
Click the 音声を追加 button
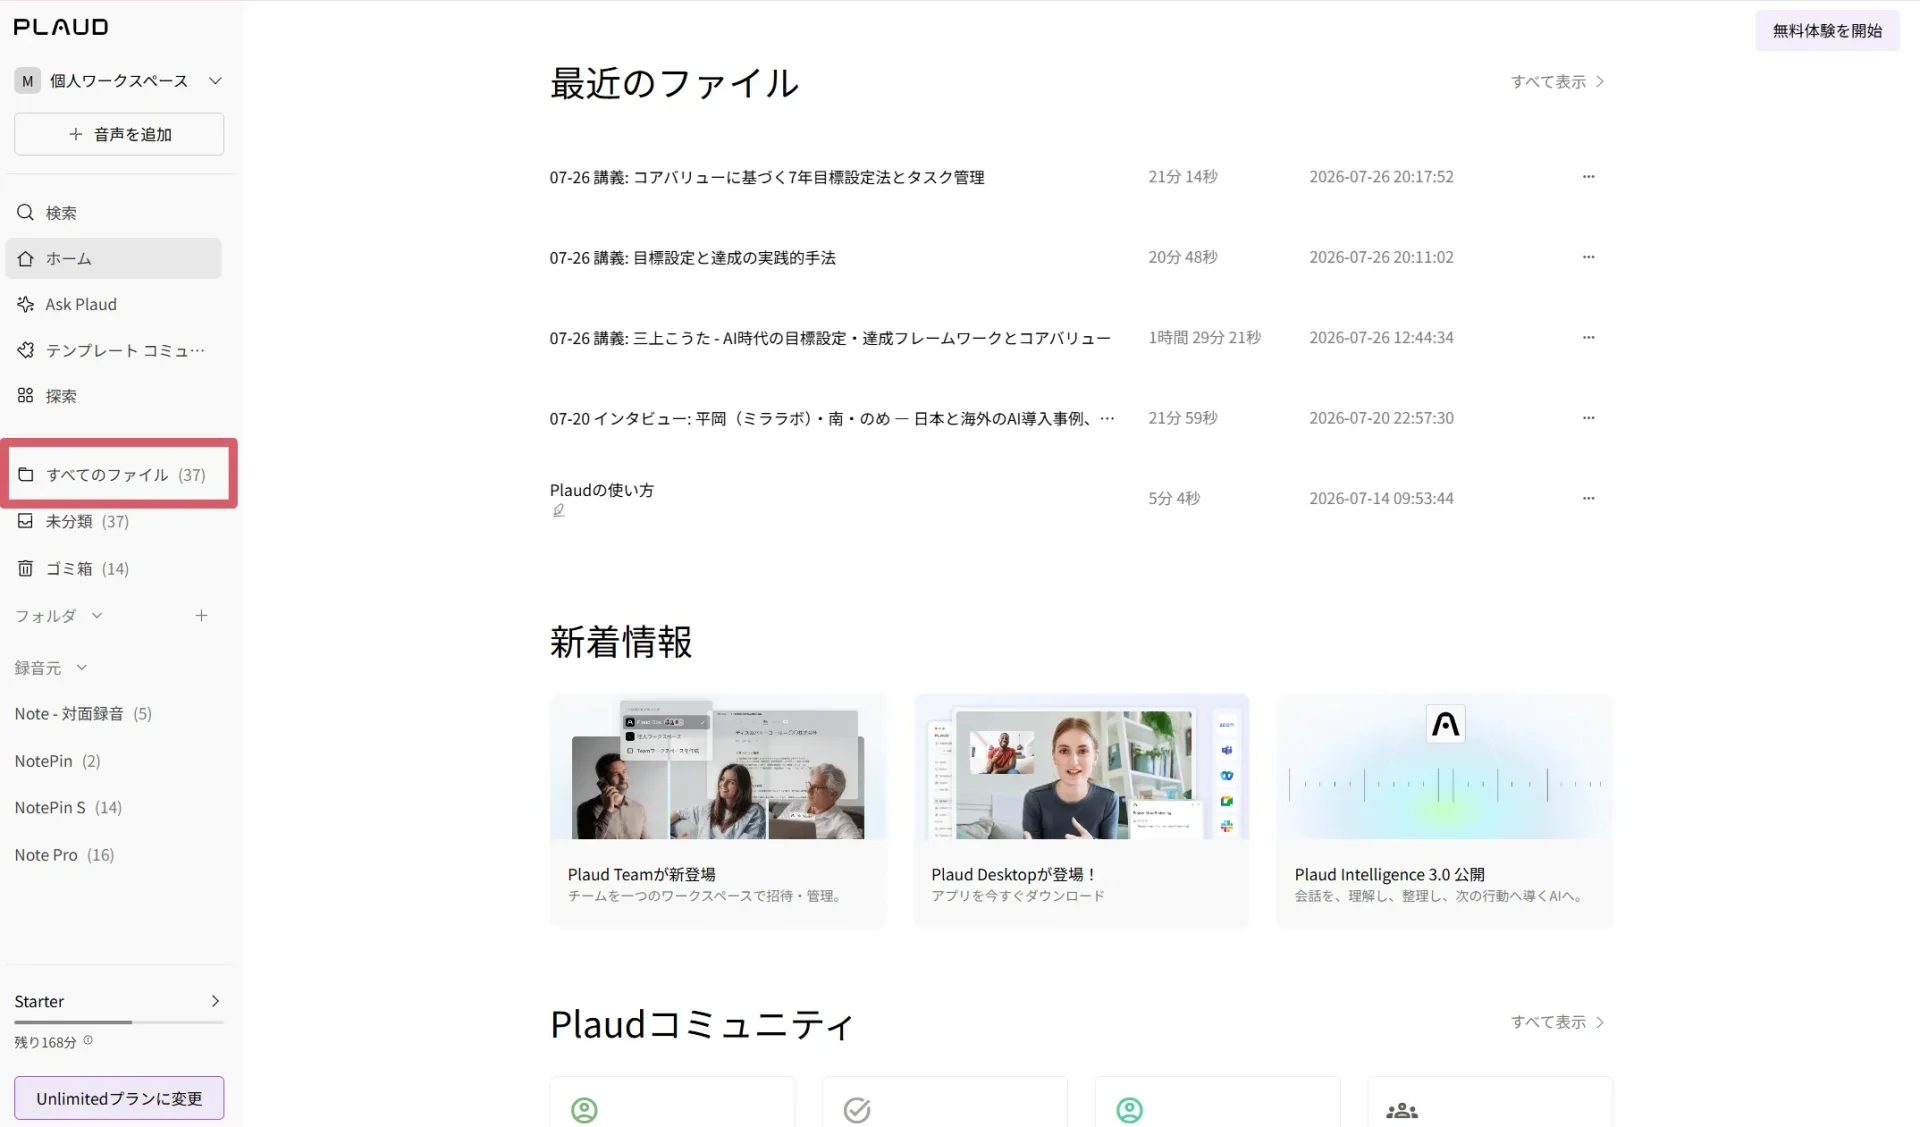[119, 134]
